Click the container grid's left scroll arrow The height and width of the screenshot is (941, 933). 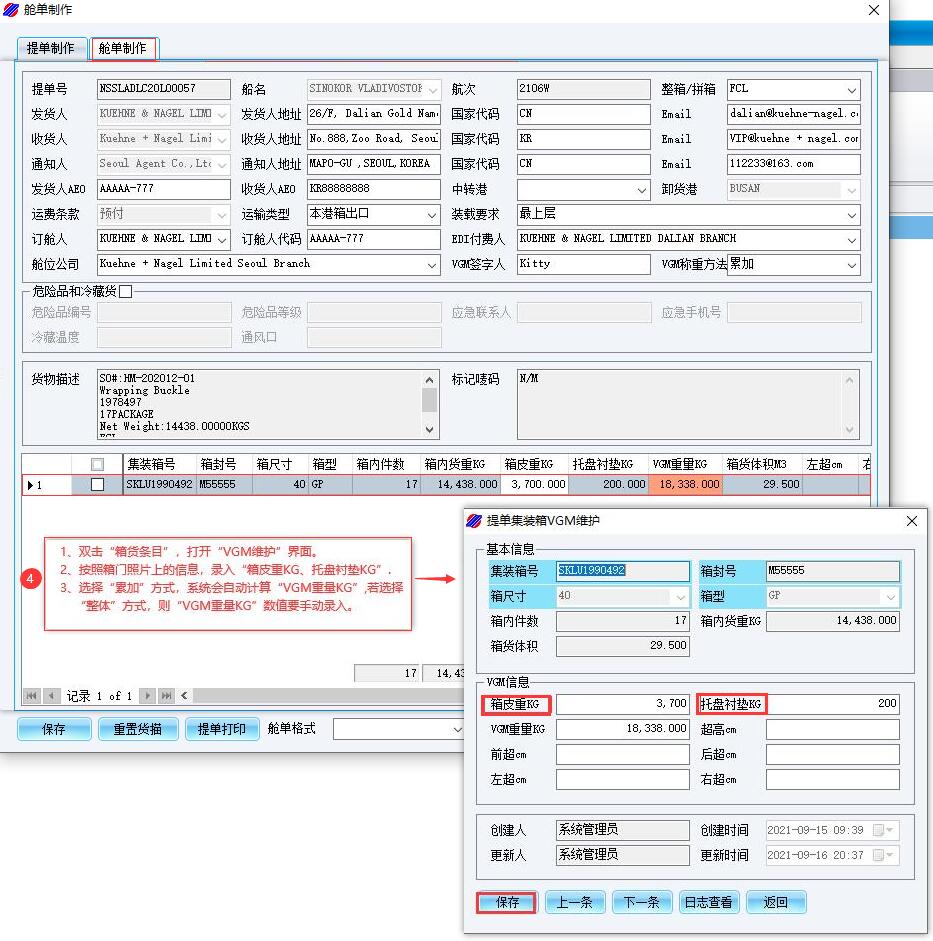pos(185,696)
